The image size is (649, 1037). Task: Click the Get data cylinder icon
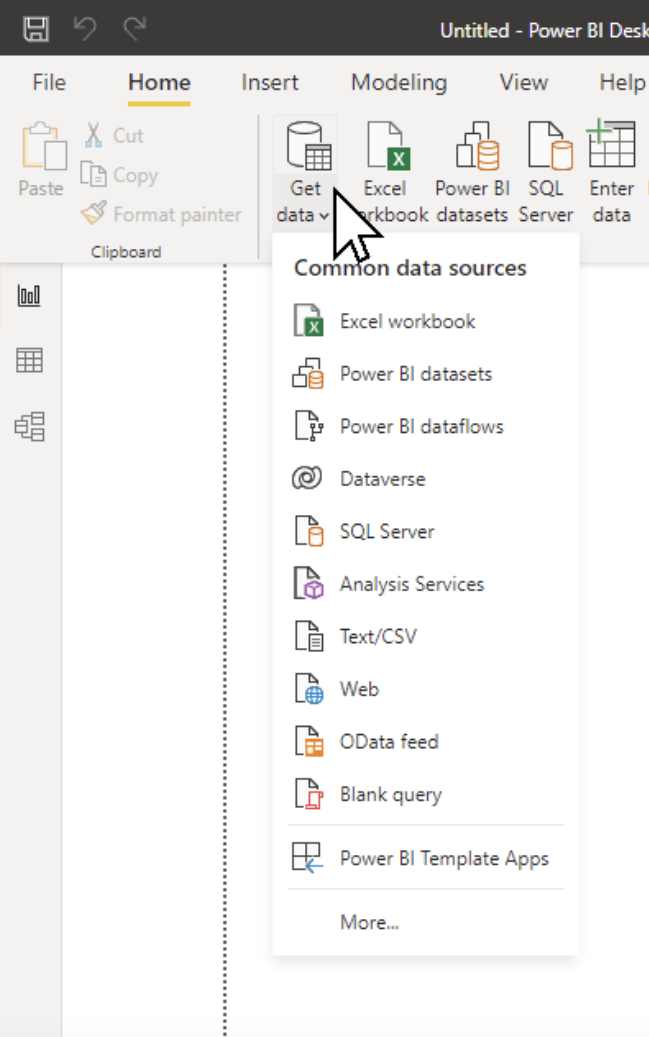pyautogui.click(x=308, y=145)
